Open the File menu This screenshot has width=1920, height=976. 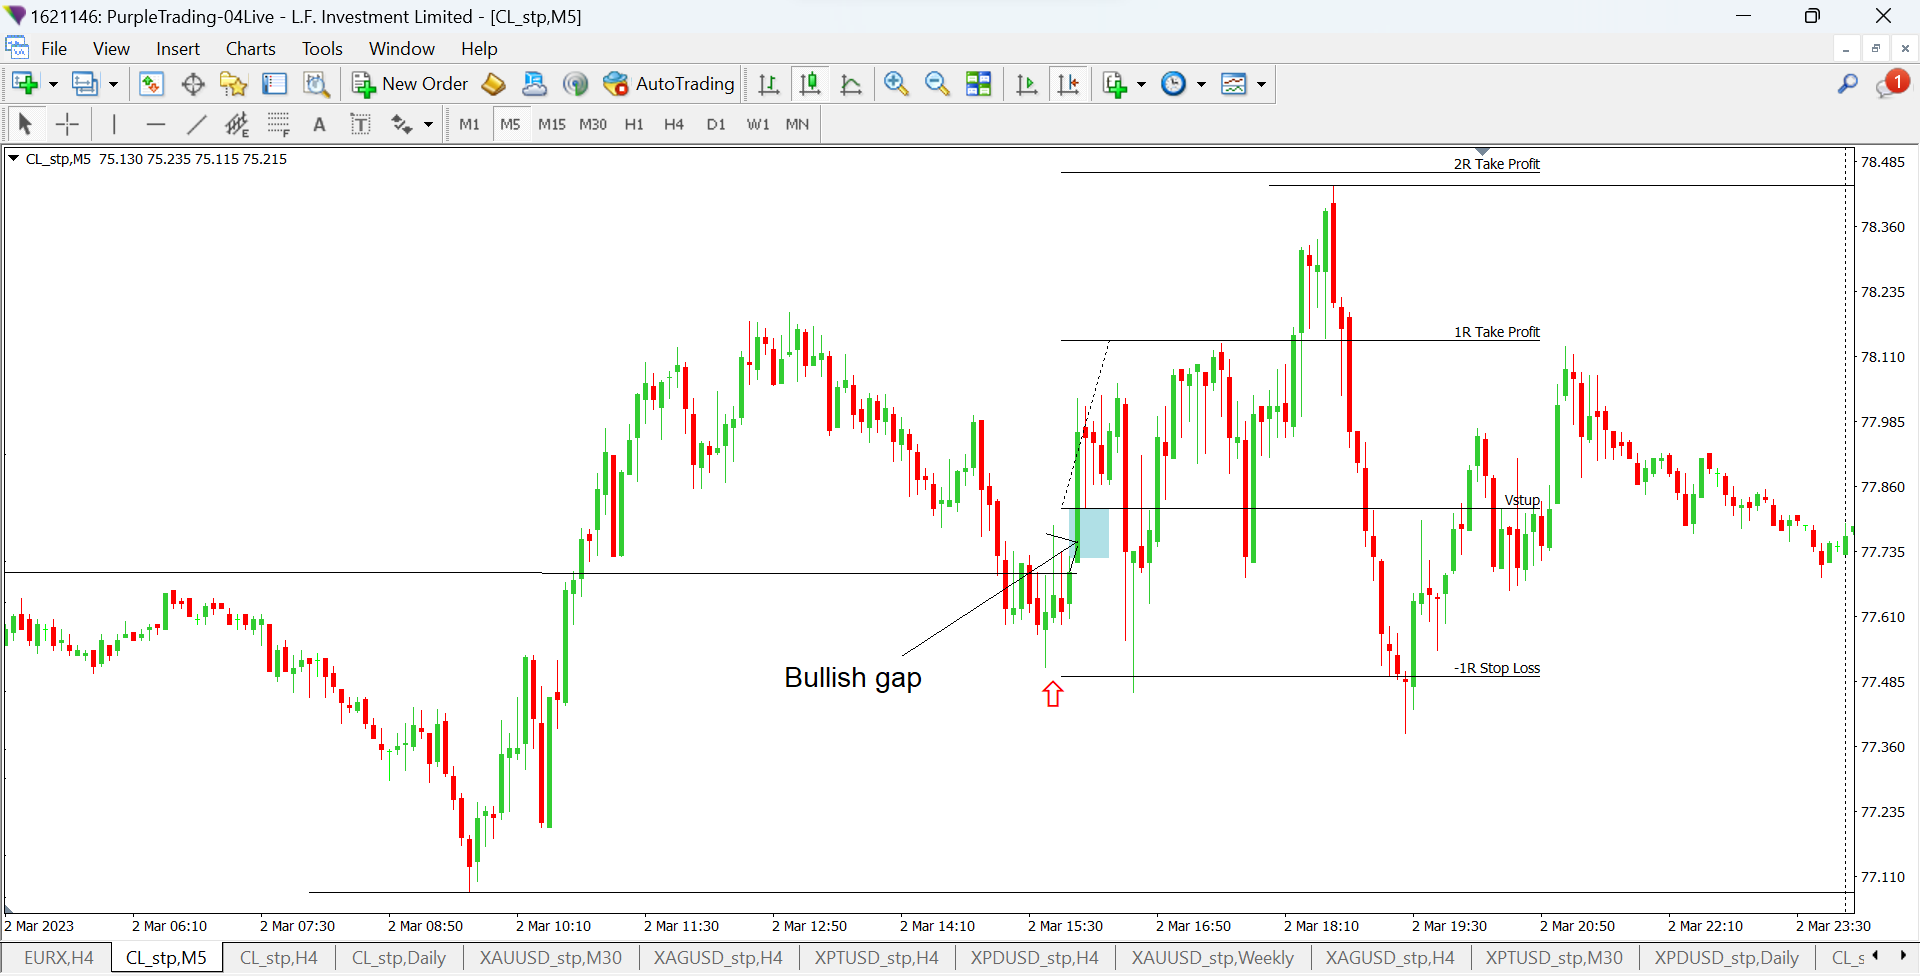point(54,49)
